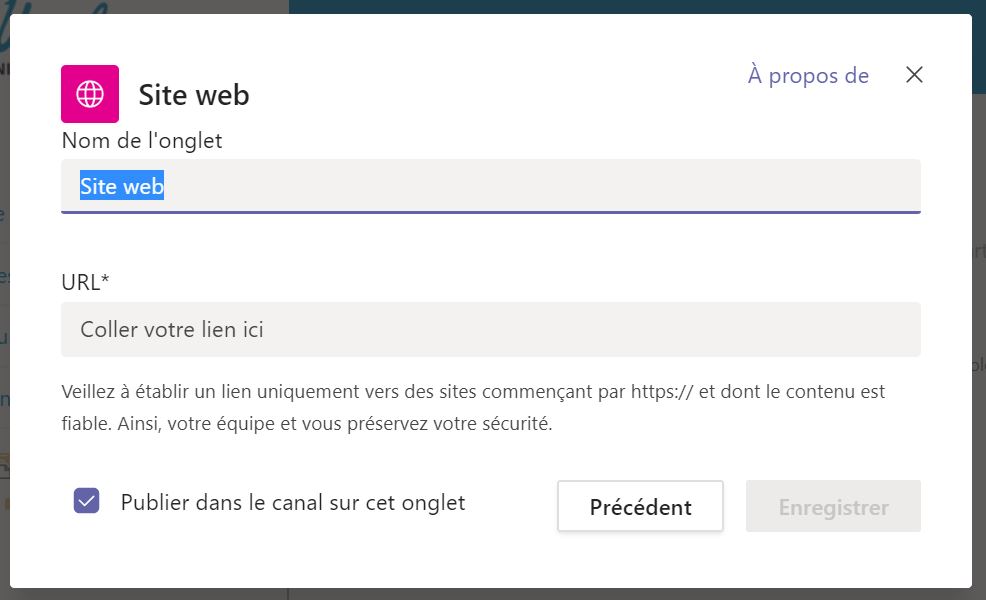Click the Site web dialog title

[x=194, y=95]
